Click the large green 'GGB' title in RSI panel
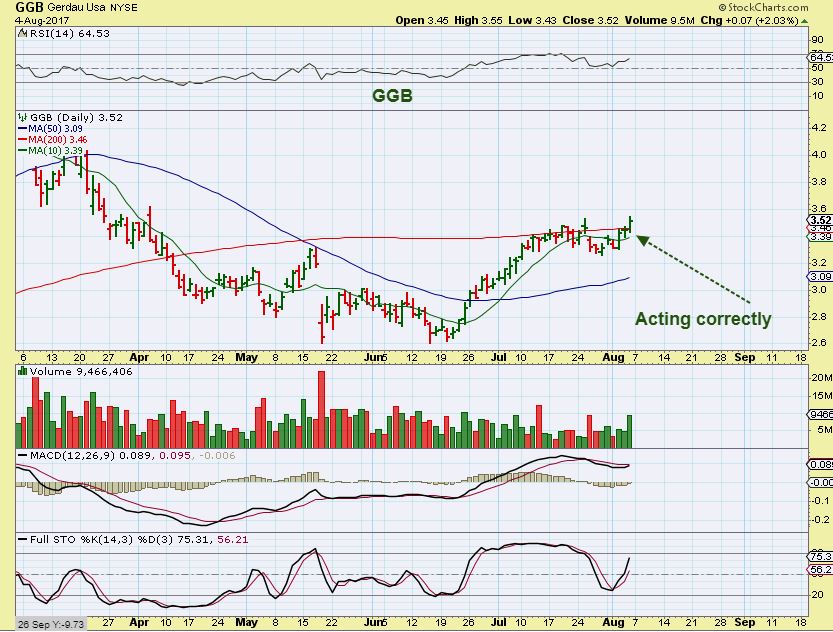The image size is (833, 632). (392, 96)
